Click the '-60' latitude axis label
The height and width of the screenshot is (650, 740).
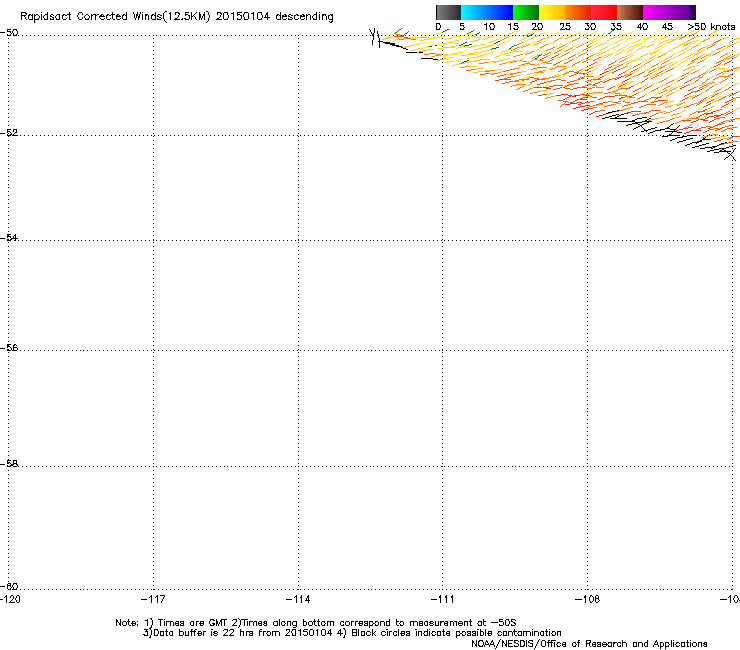tap(9, 586)
